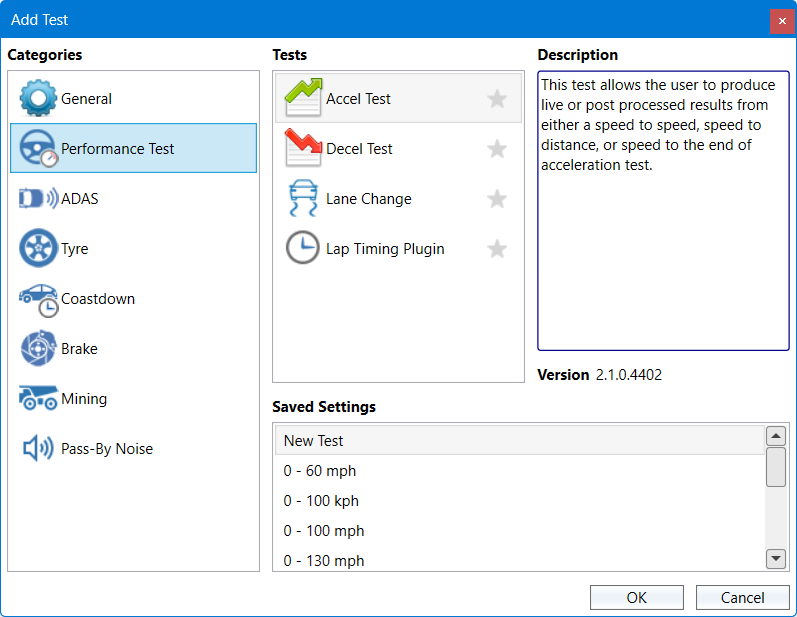Choose the 0 - 60 mph saved setting
Viewport: 797px width, 617px height.
pos(320,471)
